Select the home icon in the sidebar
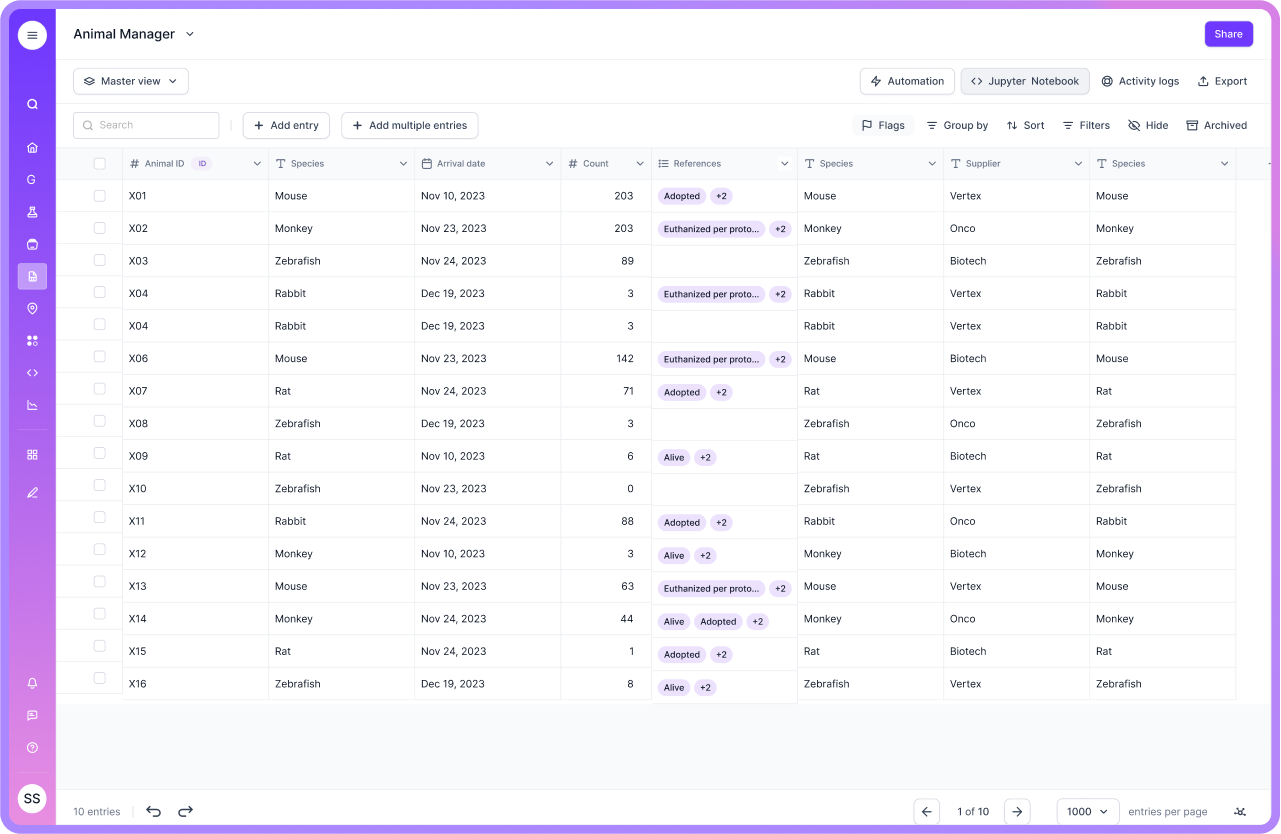The image size is (1281, 834). 32,147
